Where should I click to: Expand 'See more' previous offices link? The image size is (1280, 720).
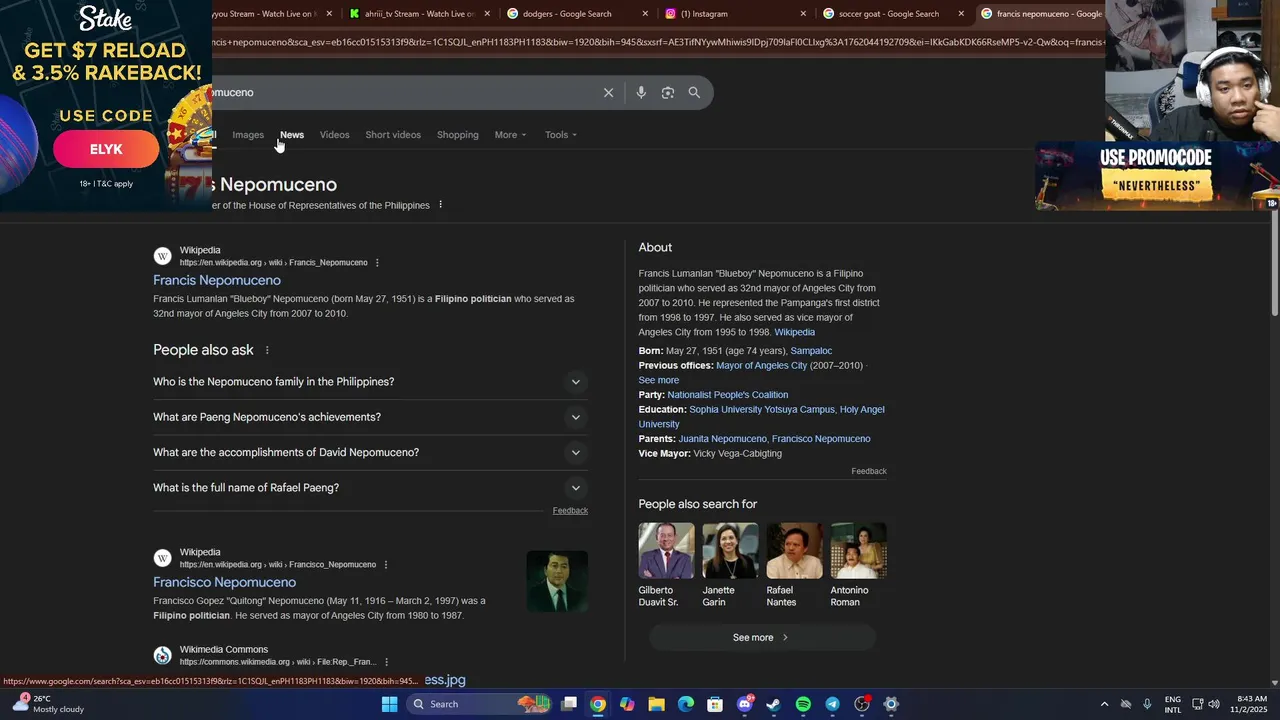point(659,380)
